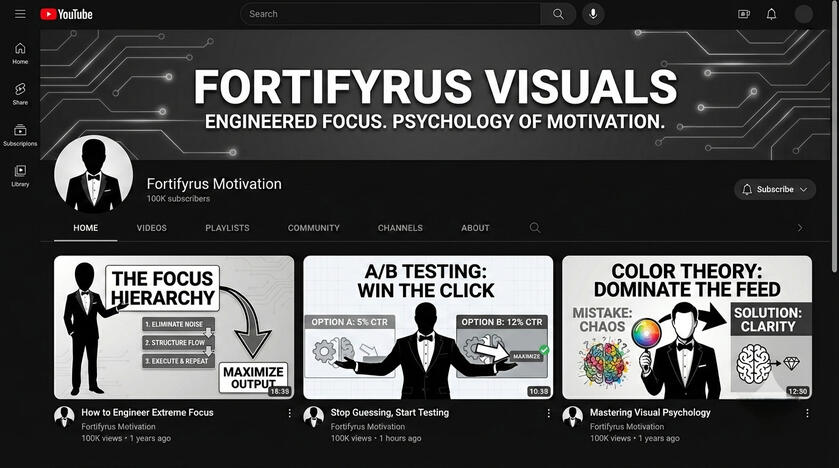Screen dimensions: 839x468
Task: Search within channel using tab magnifier
Action: (535, 228)
